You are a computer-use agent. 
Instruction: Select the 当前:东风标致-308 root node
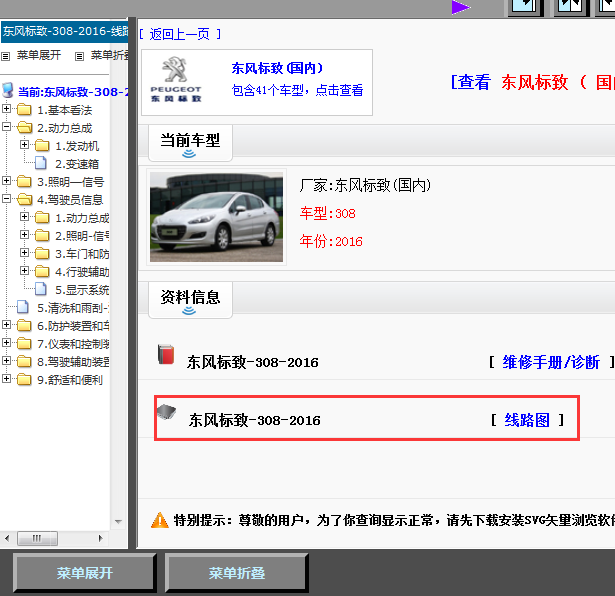click(73, 92)
